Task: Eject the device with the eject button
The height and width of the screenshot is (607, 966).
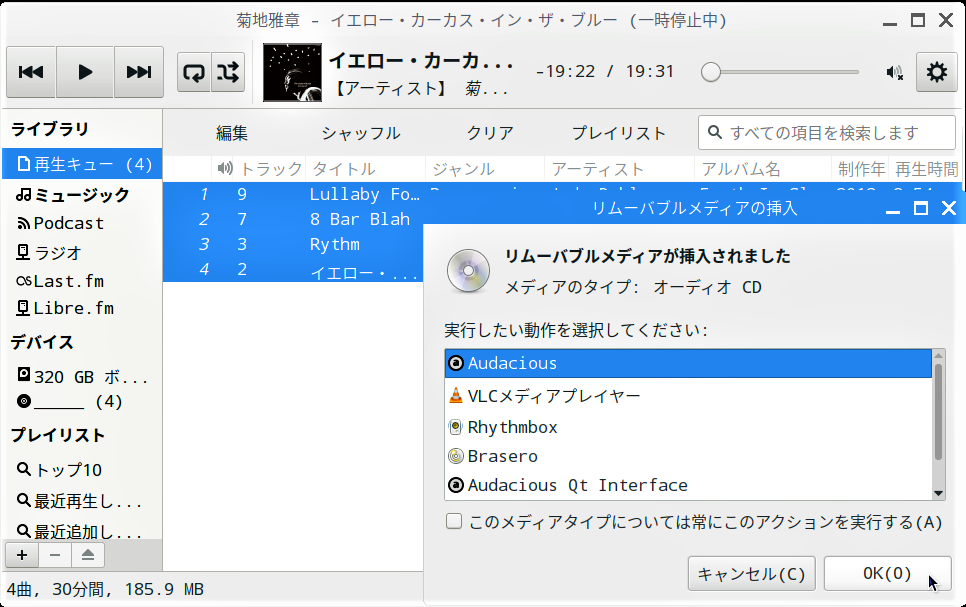Action: (87, 555)
